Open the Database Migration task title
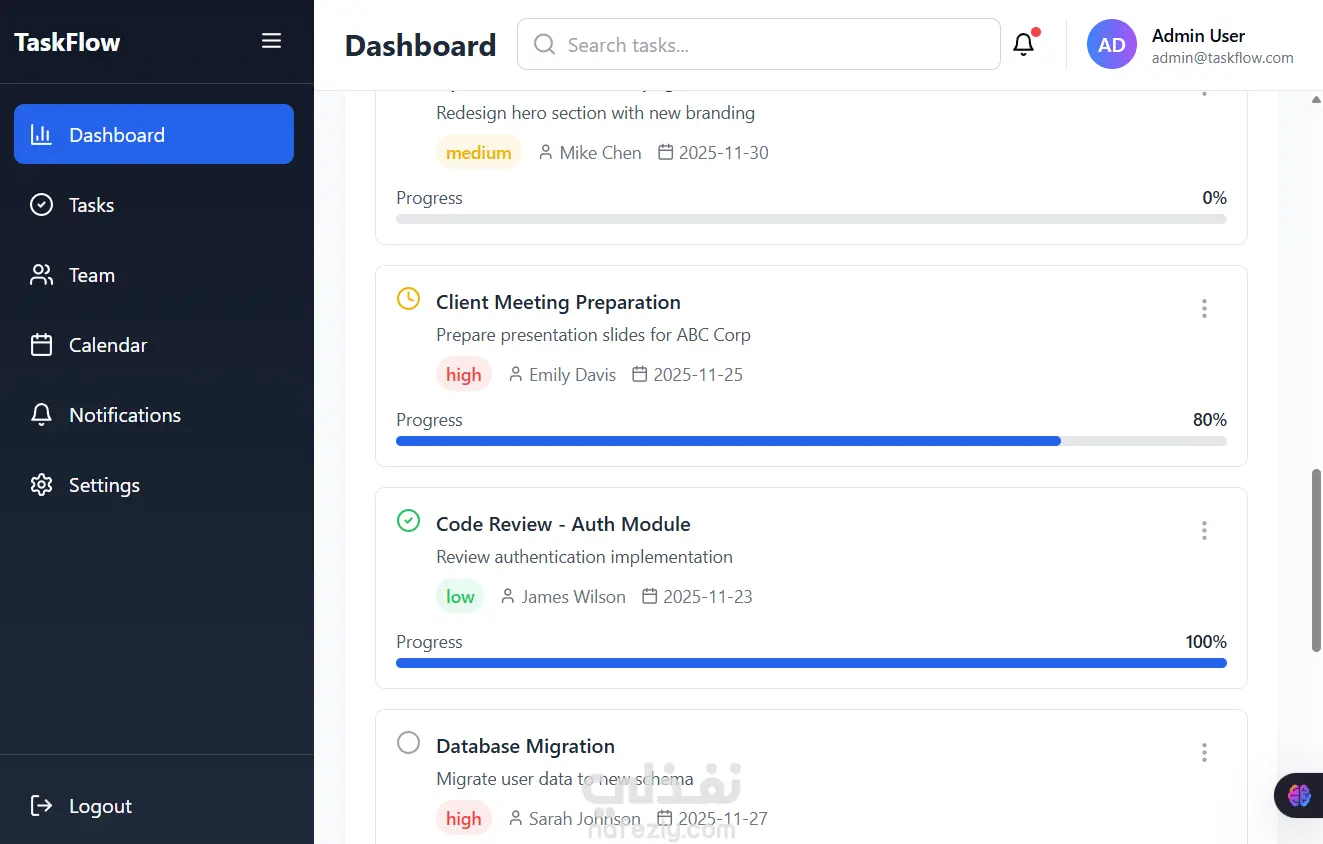This screenshot has height=844, width=1323. (x=525, y=746)
